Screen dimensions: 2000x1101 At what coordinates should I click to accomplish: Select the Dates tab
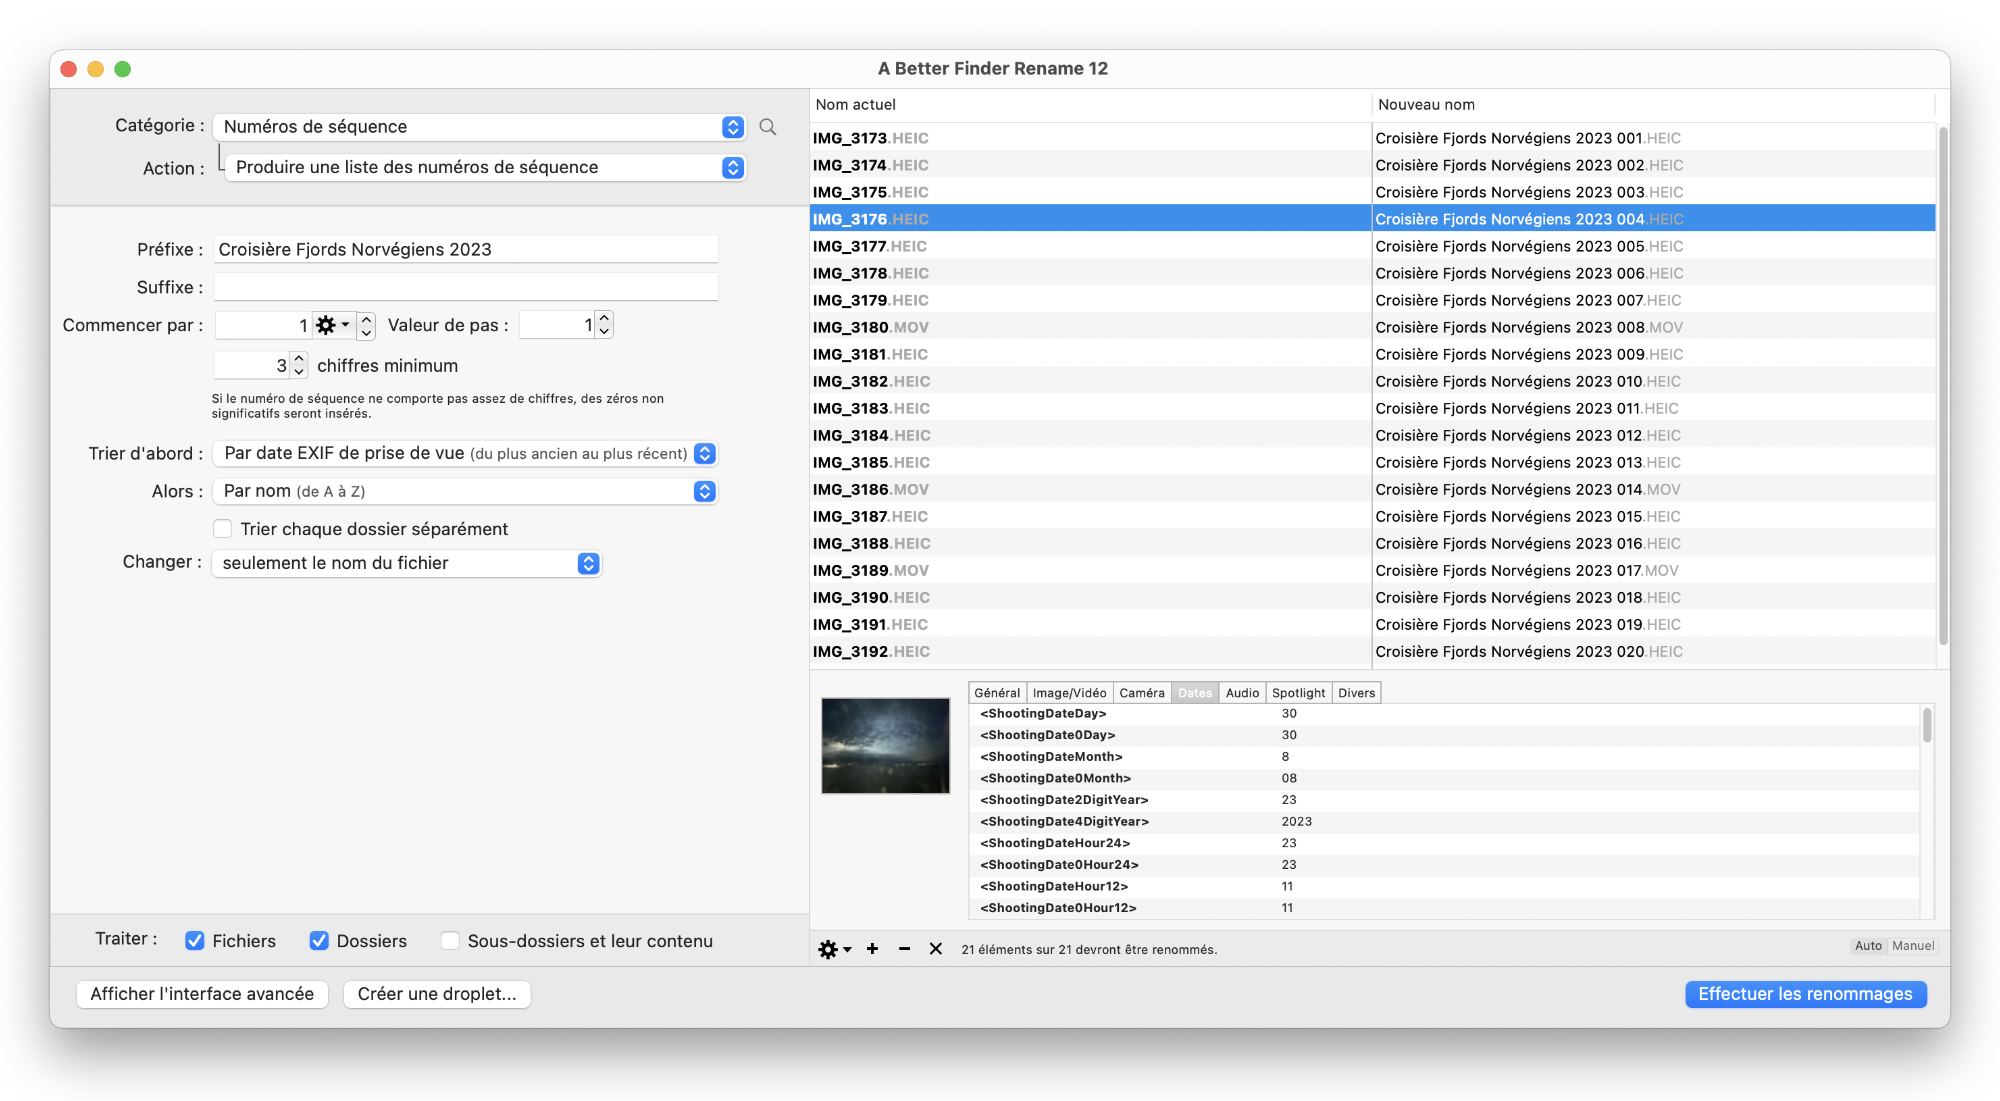1195,693
